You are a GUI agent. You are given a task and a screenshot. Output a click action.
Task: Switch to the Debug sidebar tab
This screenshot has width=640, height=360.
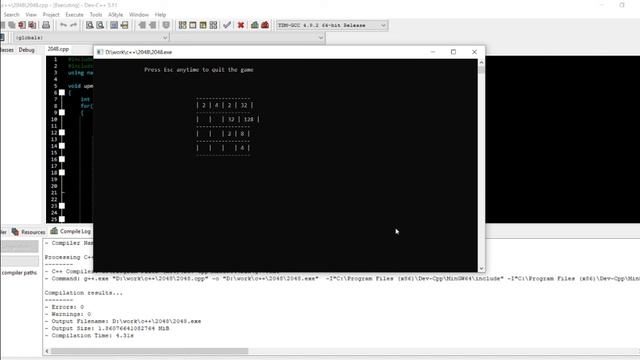pos(27,50)
